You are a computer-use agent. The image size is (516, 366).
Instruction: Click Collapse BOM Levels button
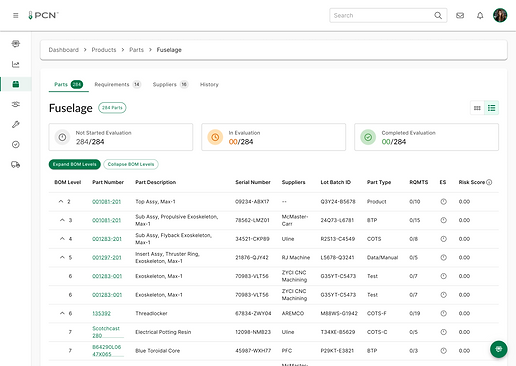(x=131, y=164)
